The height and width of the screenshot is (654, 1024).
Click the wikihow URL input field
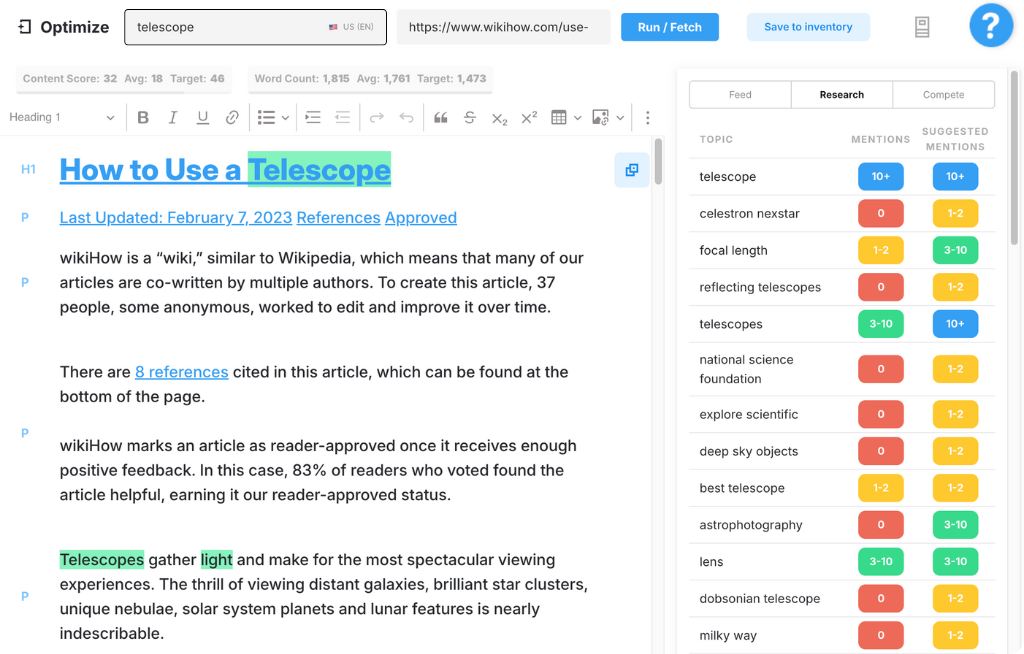[503, 27]
